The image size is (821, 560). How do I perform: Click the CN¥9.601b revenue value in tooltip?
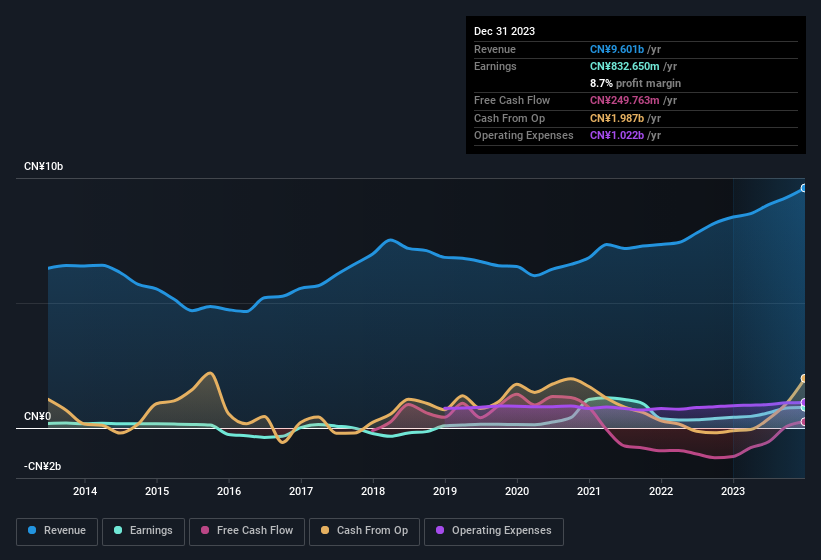coord(617,49)
